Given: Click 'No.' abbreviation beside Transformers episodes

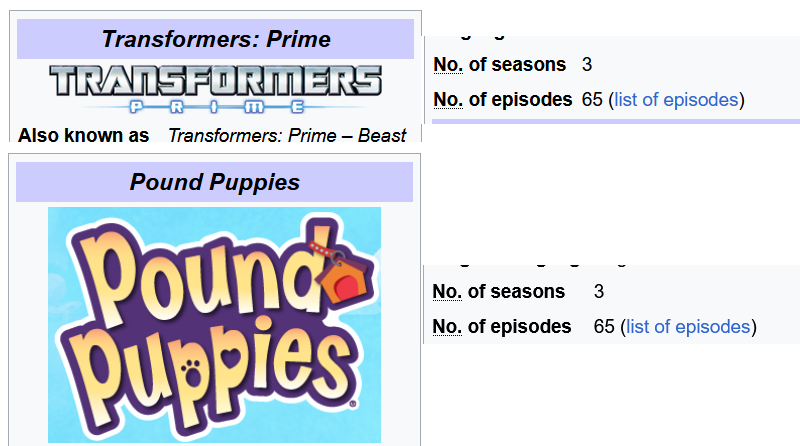Looking at the screenshot, I should [x=447, y=100].
